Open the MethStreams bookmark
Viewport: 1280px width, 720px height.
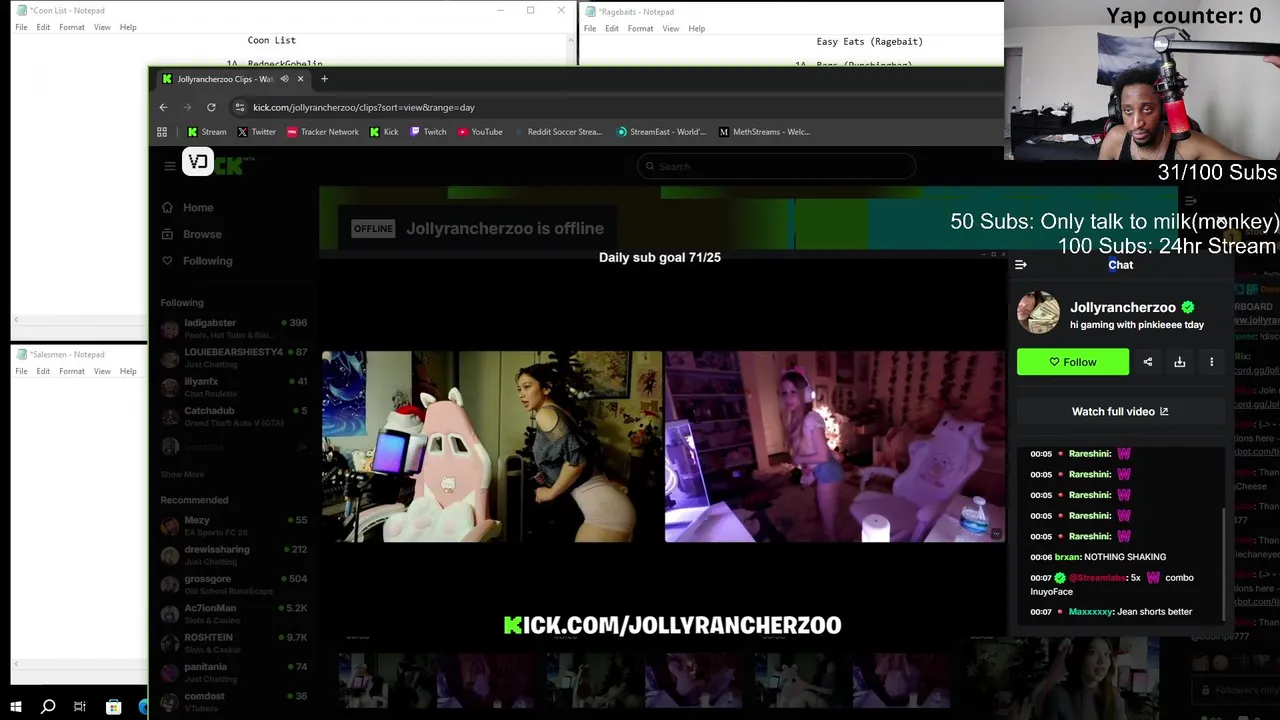pyautogui.click(x=764, y=132)
